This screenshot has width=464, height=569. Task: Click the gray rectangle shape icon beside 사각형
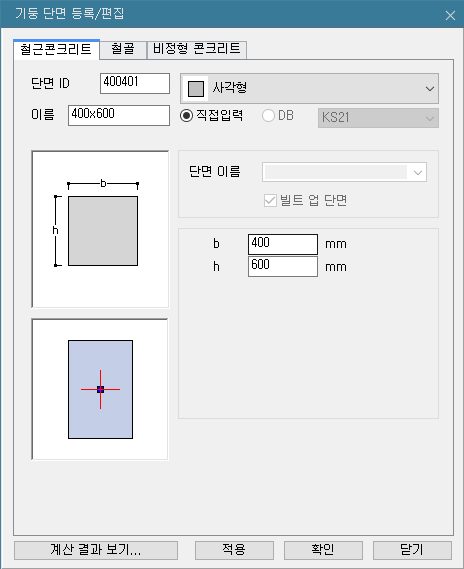(x=196, y=89)
